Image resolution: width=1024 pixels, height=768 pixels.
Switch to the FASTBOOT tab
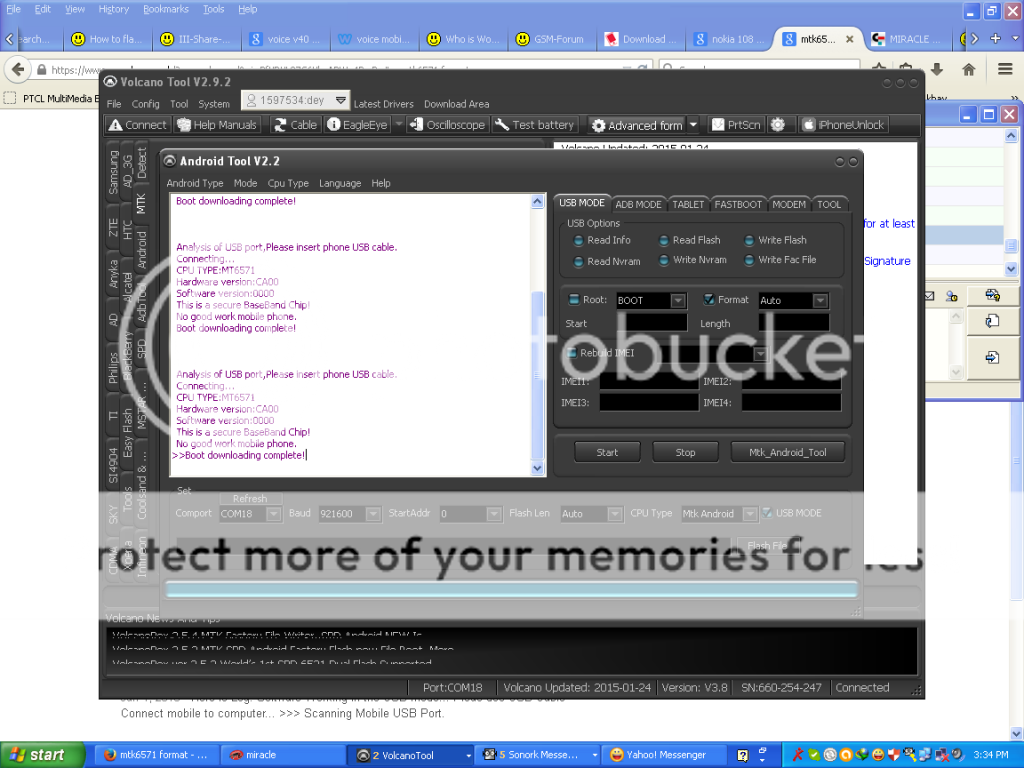[x=738, y=204]
